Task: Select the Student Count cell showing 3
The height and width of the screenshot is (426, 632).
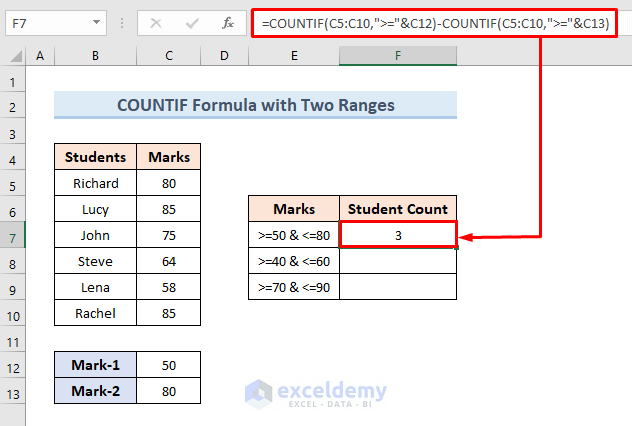Action: coord(398,235)
